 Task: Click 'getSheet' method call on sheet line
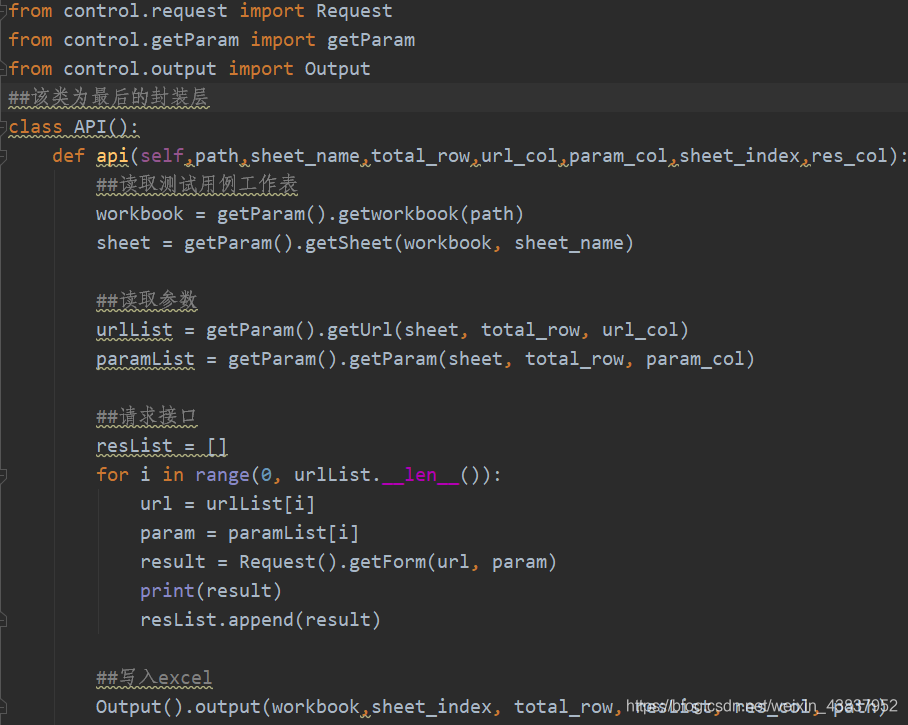pos(349,243)
